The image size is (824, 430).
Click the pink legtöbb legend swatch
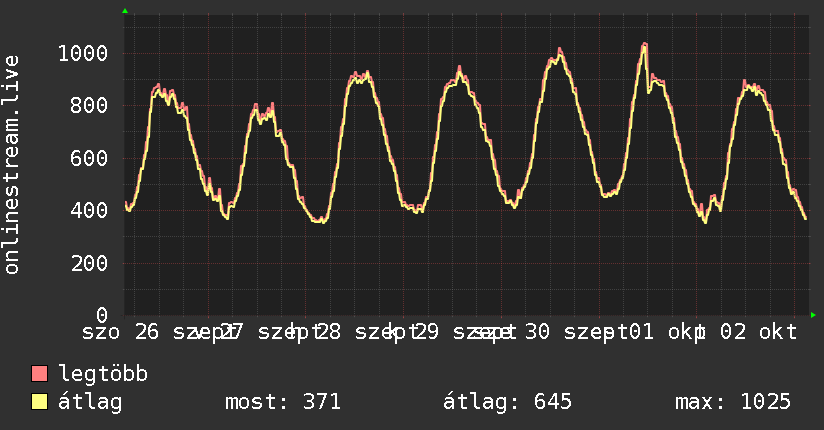click(x=39, y=373)
